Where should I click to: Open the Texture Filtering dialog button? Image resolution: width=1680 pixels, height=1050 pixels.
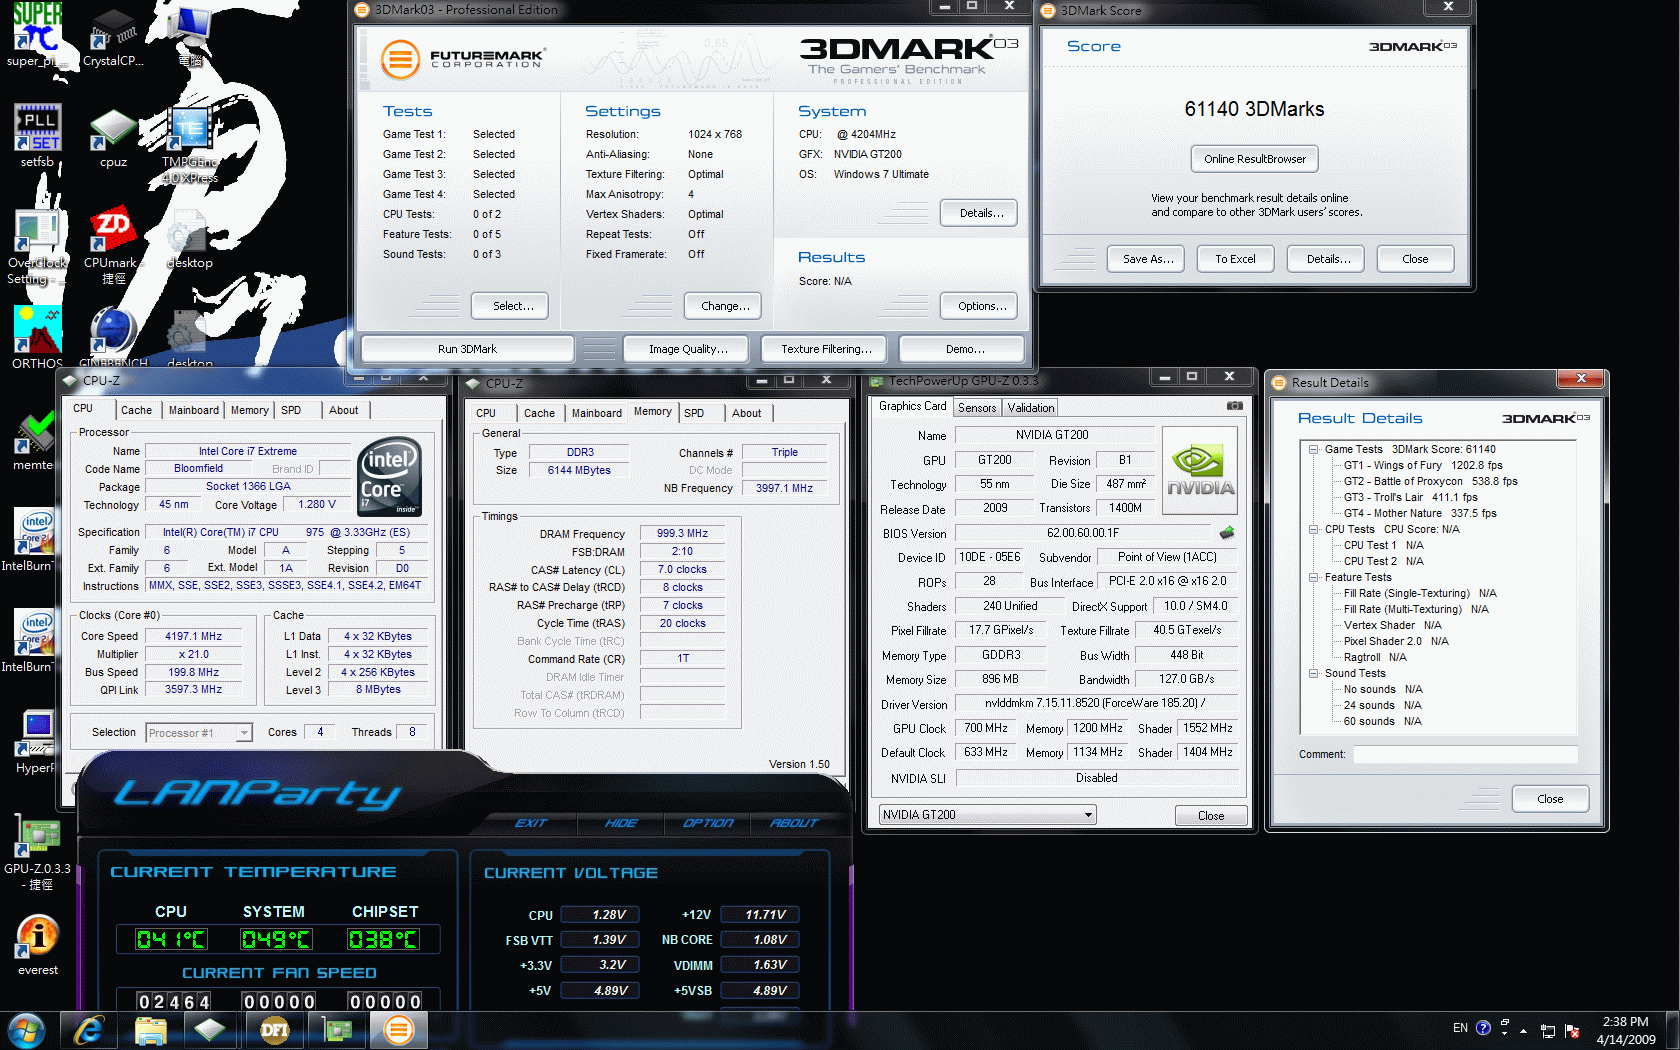click(x=826, y=349)
